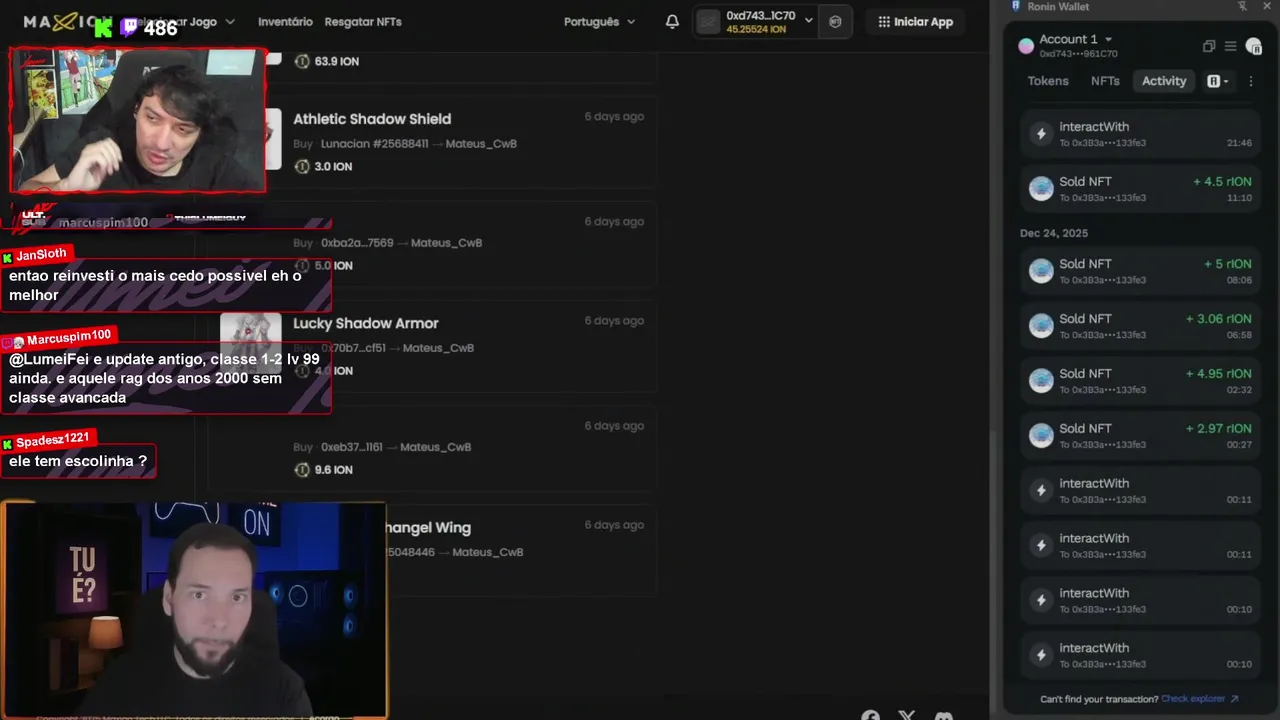
Task: Open the notifications bell icon
Action: [672, 21]
